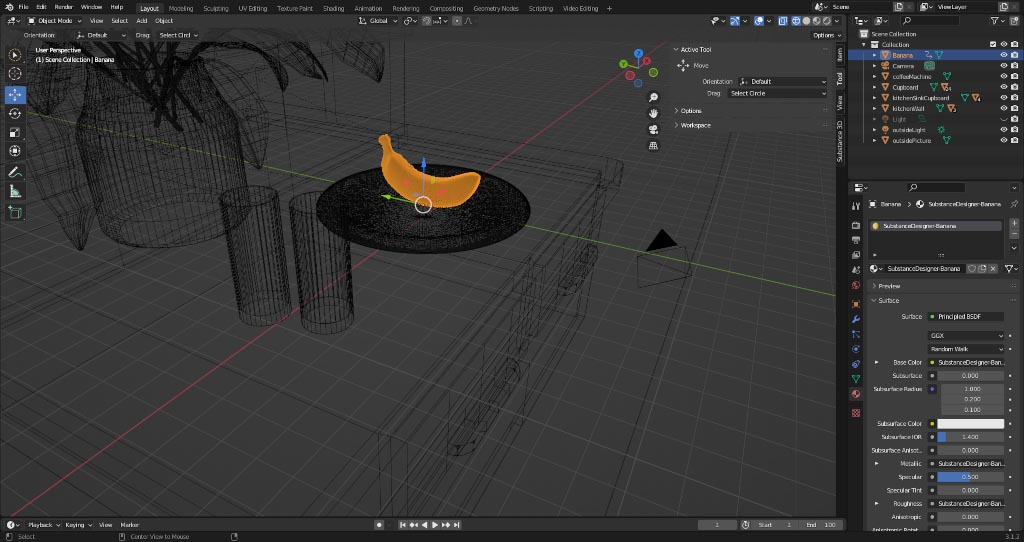Click the Specular value slider
The height and width of the screenshot is (542, 1024).
tap(970, 477)
